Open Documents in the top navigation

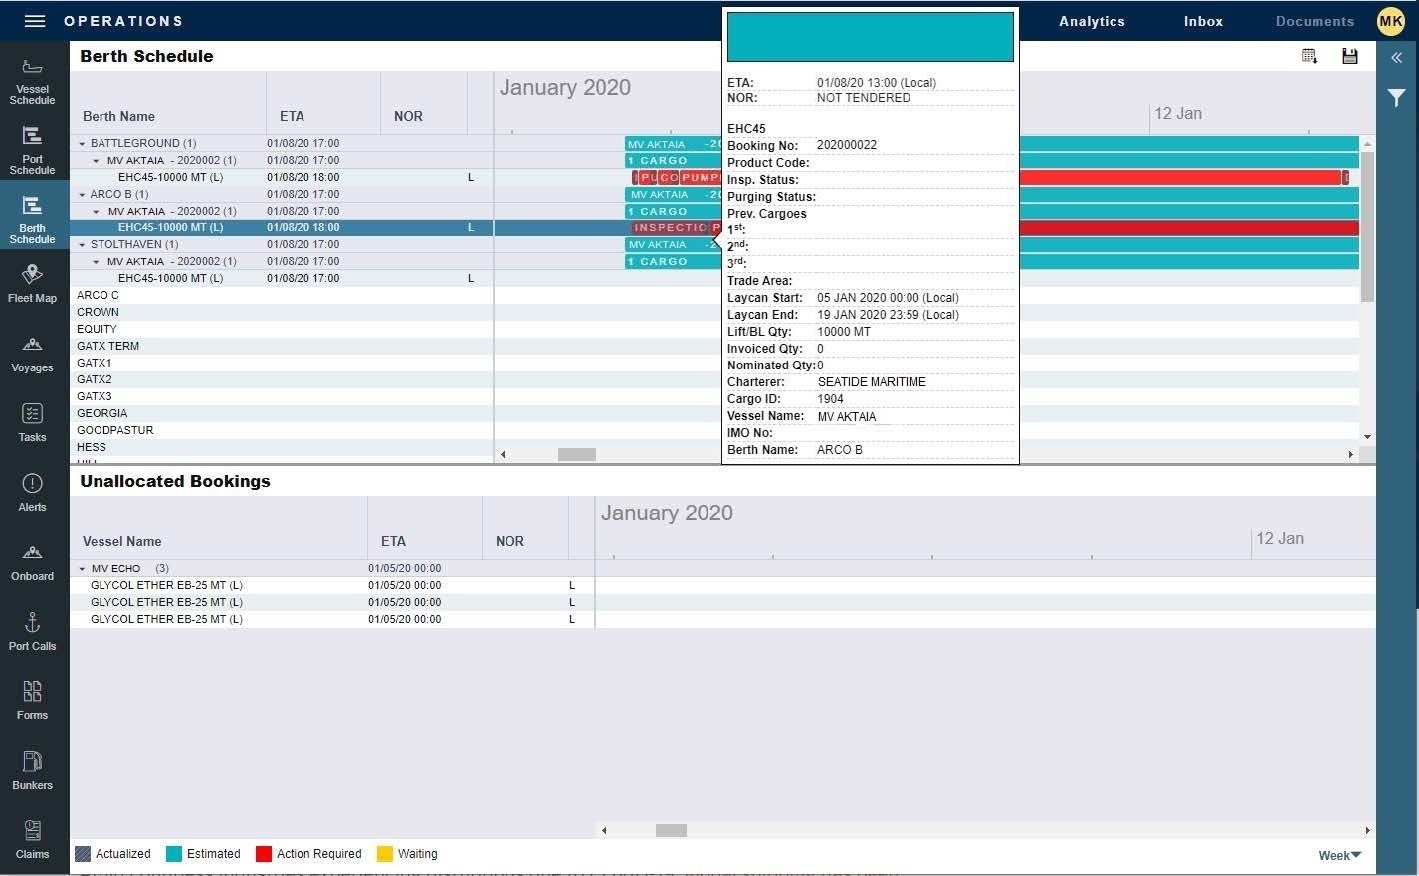click(1313, 21)
